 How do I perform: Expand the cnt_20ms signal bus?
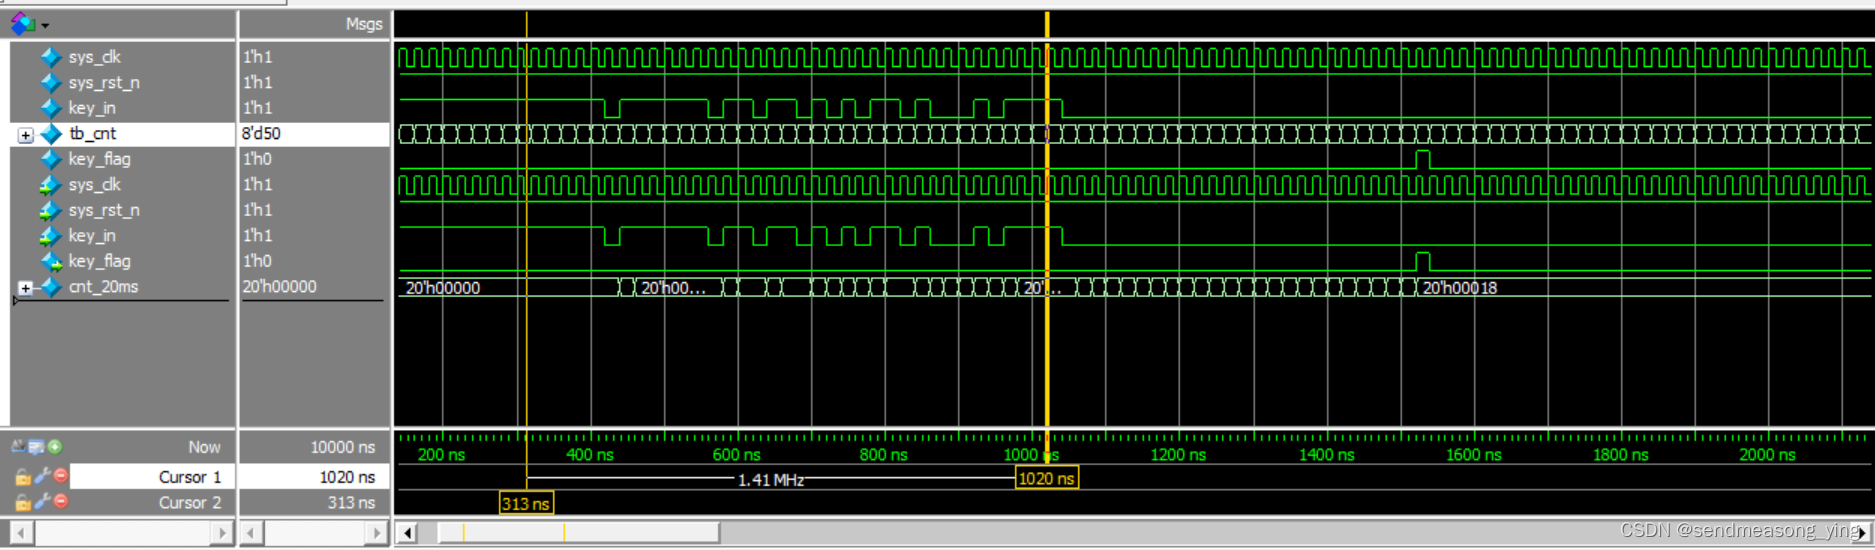(26, 288)
